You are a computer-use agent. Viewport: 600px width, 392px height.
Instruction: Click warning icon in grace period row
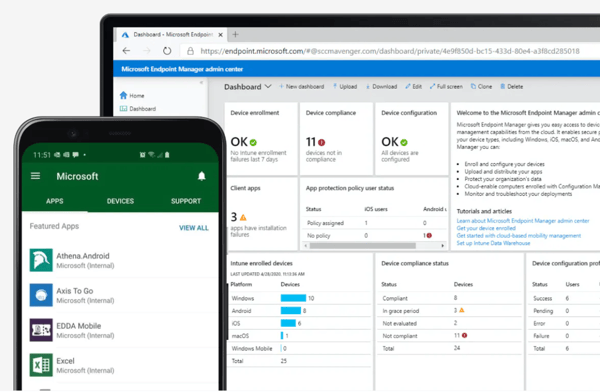tap(462, 310)
